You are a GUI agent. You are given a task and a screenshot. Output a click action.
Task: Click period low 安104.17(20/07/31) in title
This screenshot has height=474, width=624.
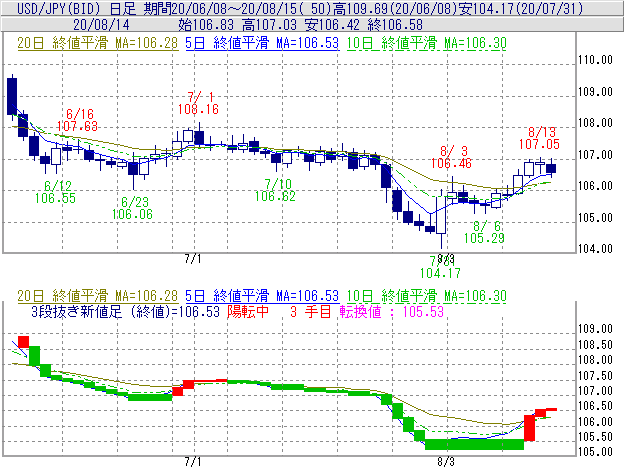click(x=521, y=8)
